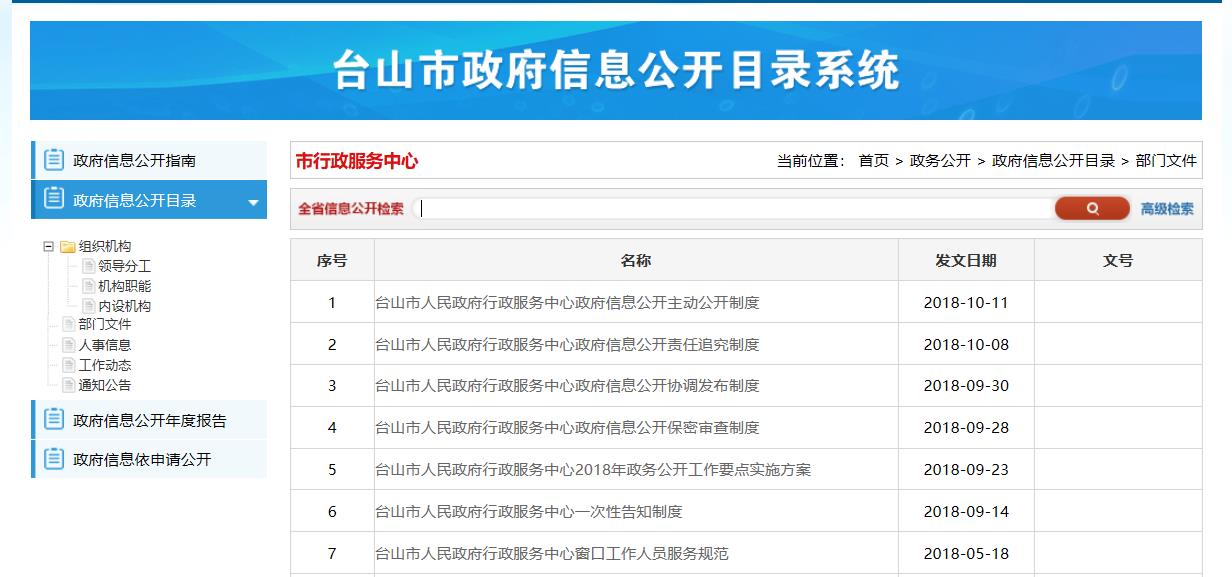Click date cell 2018-09-30
The width and height of the screenshot is (1232, 577).
click(x=966, y=385)
